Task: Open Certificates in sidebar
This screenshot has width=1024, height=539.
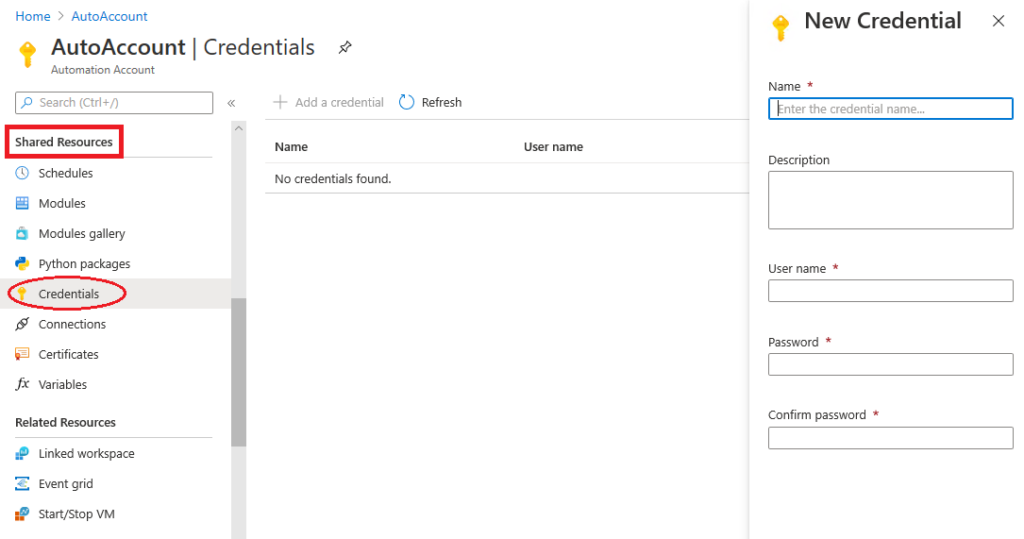Action: tap(69, 354)
